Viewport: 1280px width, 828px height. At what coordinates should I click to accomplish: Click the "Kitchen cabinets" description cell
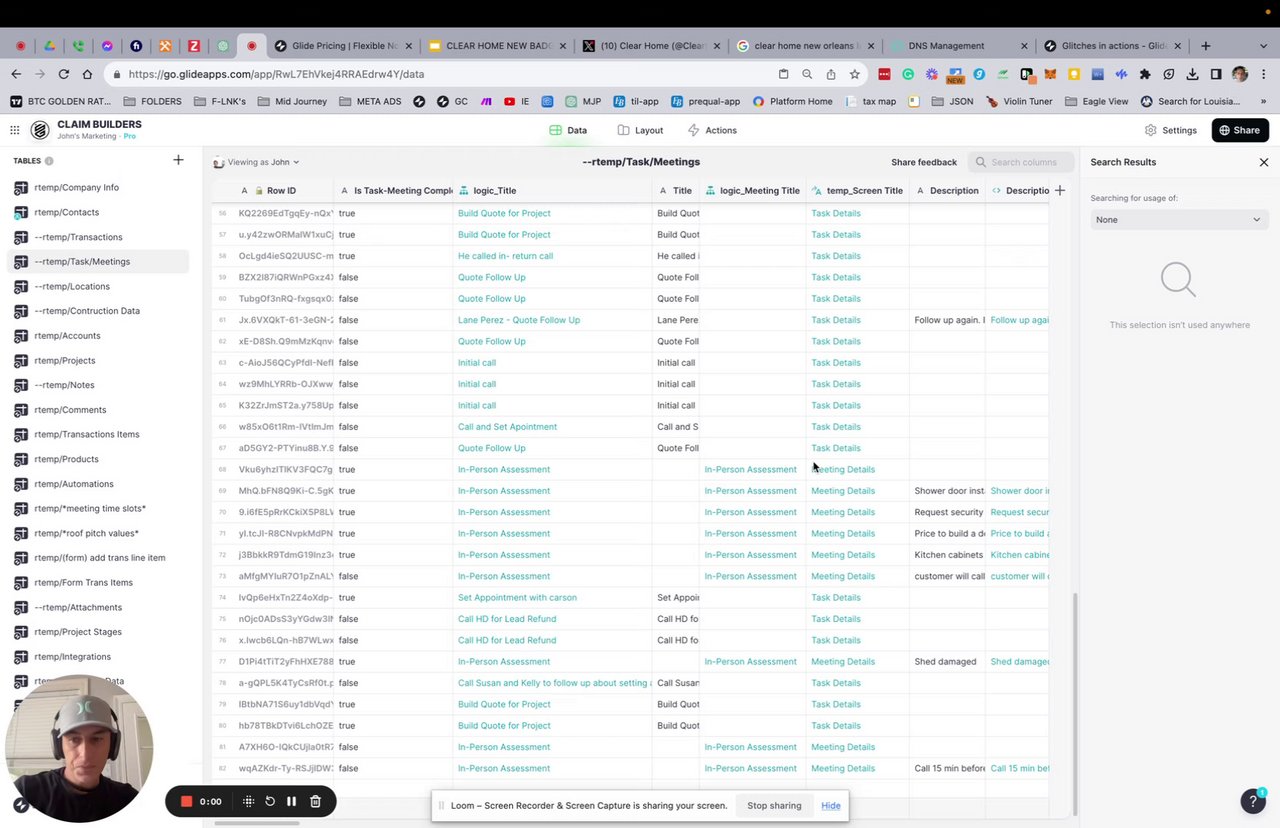point(947,555)
